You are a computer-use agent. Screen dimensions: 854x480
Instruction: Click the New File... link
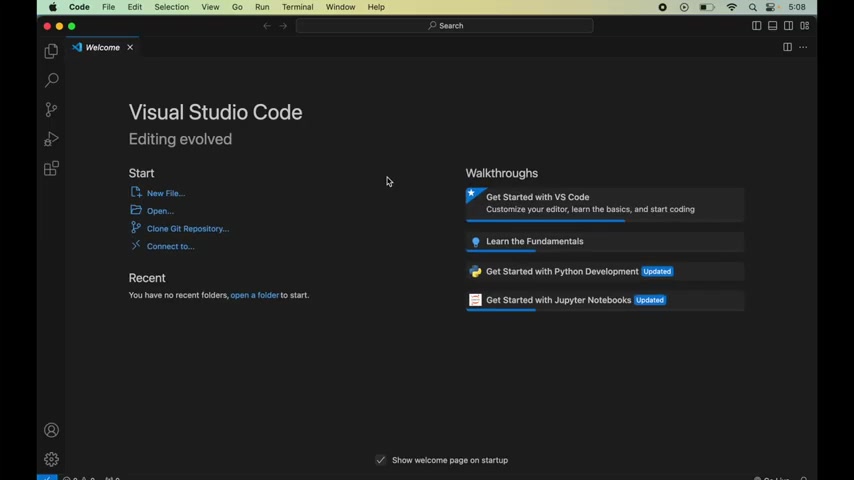pos(165,193)
